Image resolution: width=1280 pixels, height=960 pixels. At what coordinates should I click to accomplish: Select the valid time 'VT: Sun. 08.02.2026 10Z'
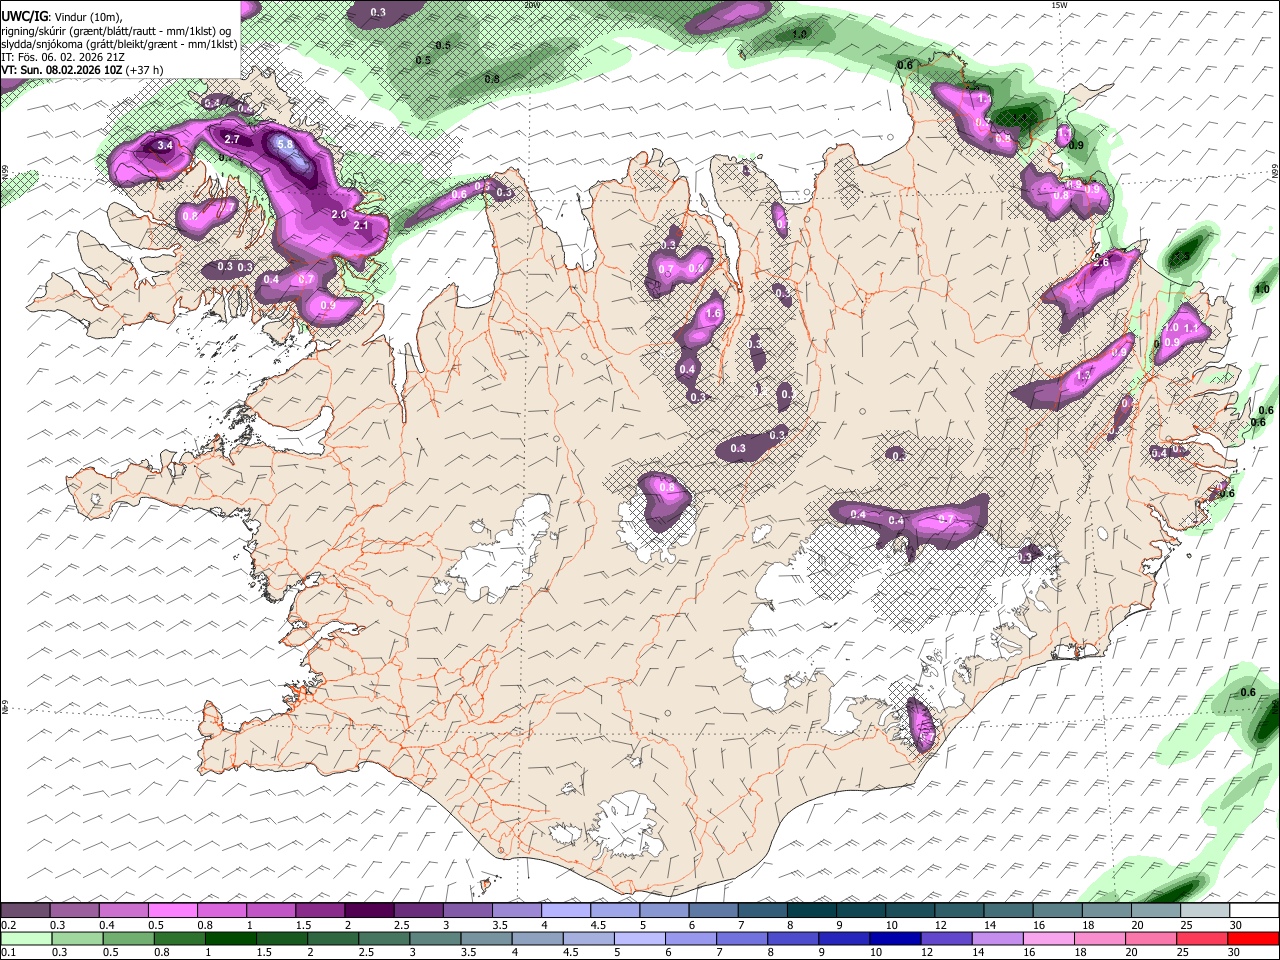click(x=62, y=70)
